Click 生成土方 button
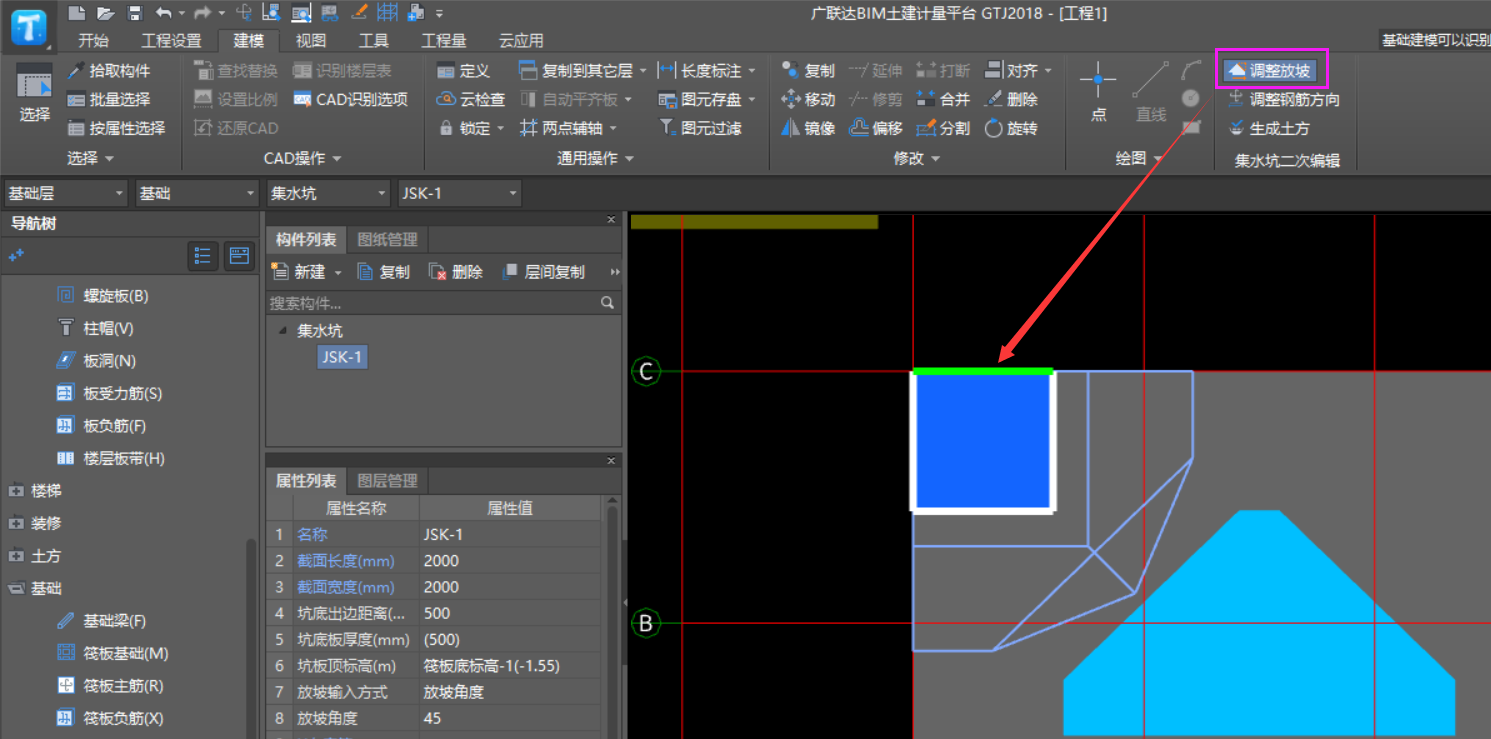1491x739 pixels. (x=1268, y=128)
